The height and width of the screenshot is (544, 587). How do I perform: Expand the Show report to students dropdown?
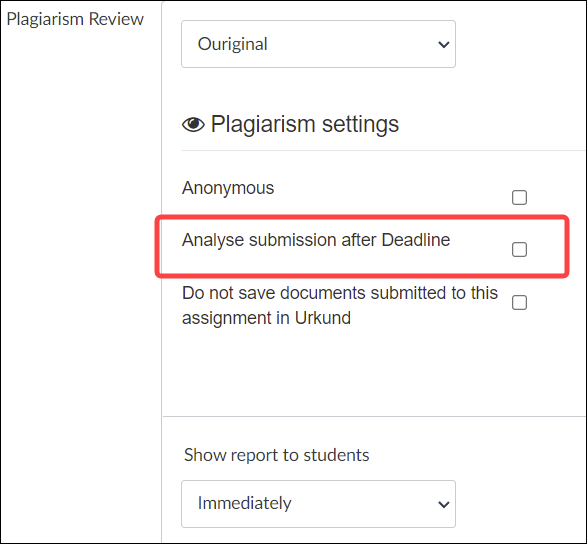(318, 504)
